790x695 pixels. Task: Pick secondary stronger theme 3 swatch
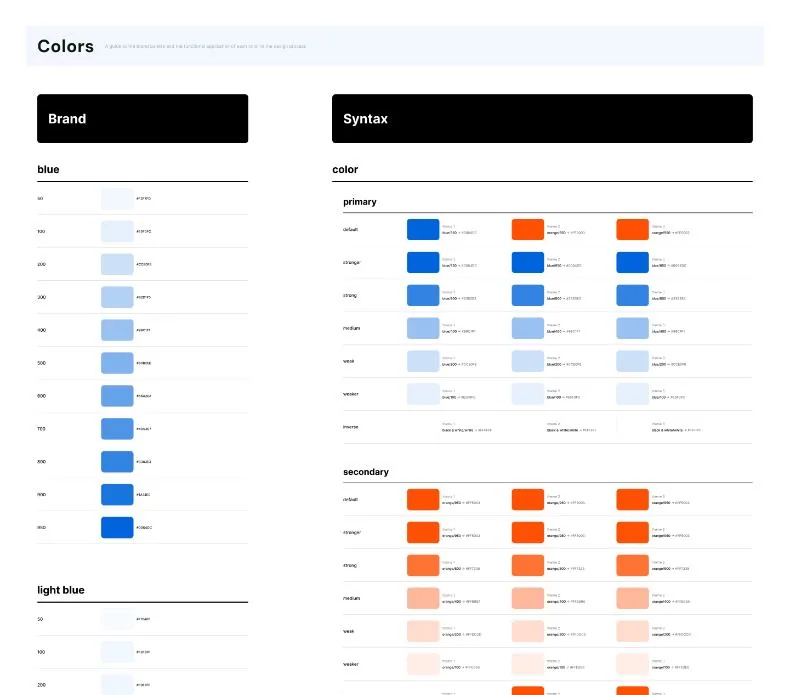(632, 532)
